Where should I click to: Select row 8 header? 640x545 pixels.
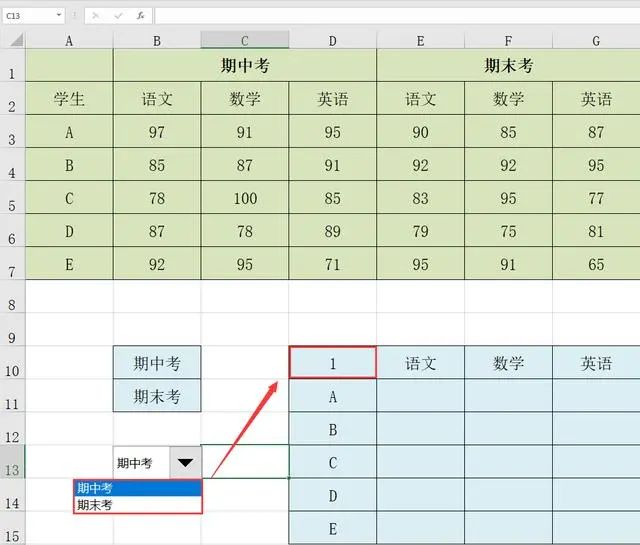tap(12, 303)
